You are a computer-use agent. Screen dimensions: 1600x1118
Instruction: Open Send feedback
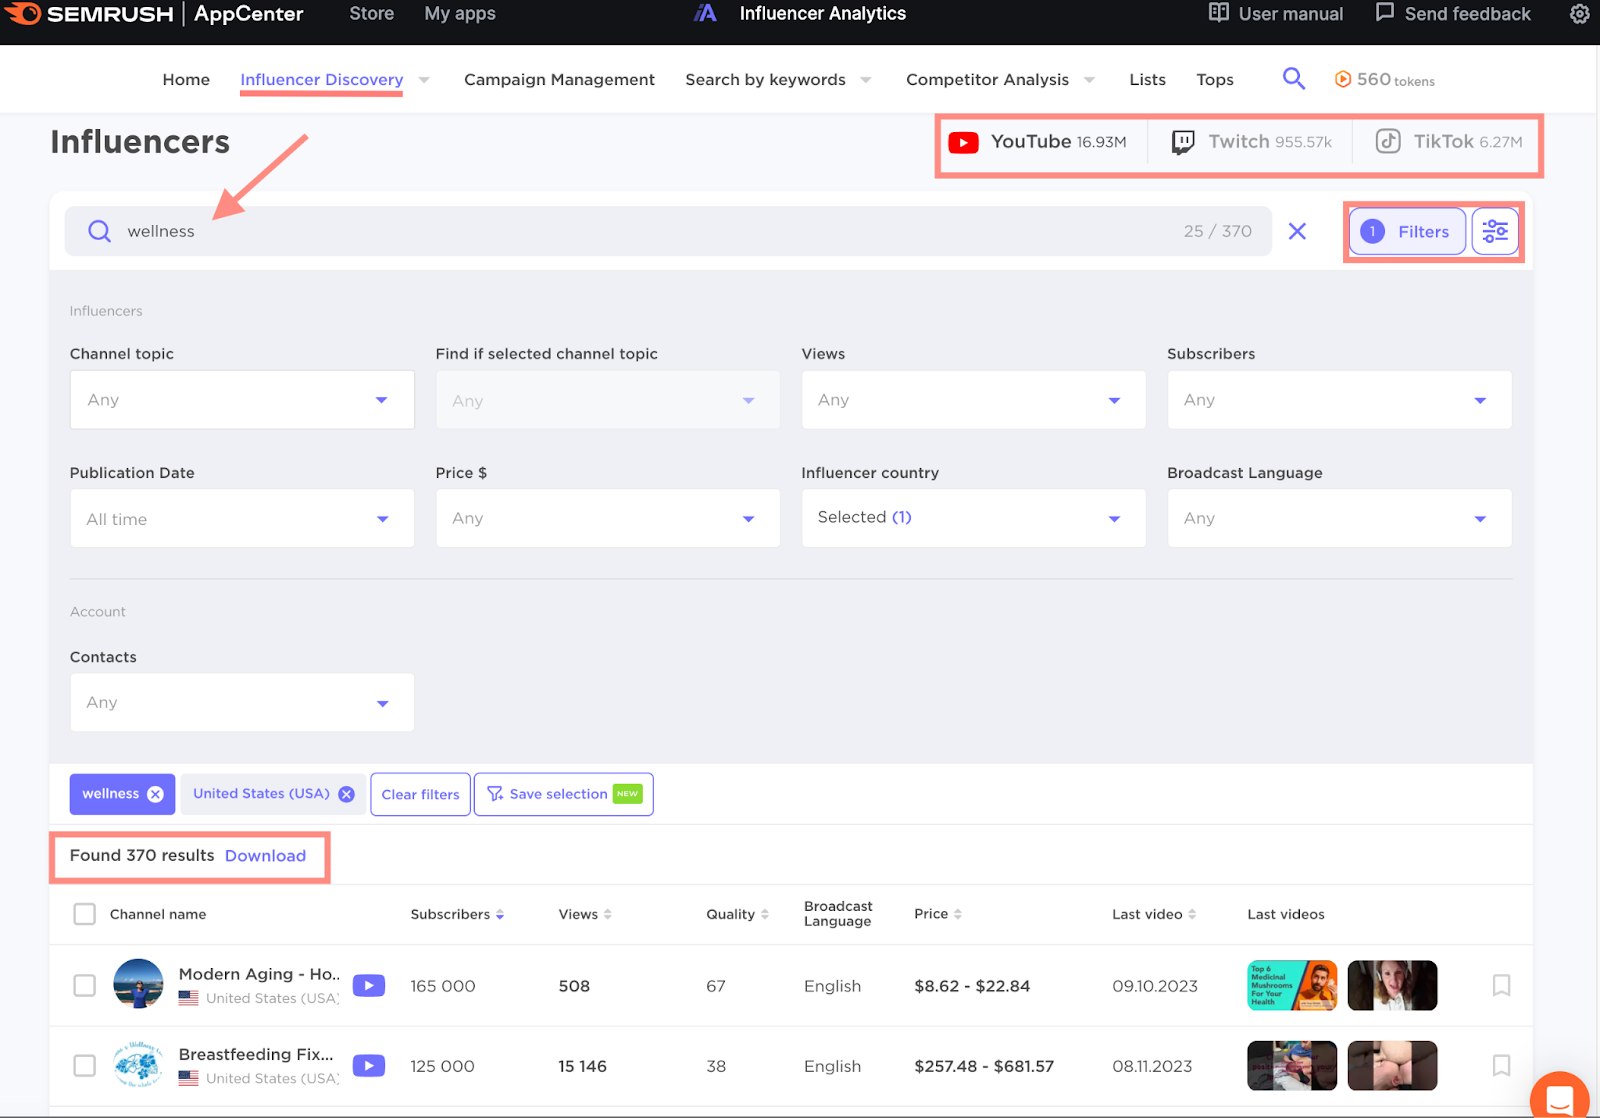[1451, 13]
